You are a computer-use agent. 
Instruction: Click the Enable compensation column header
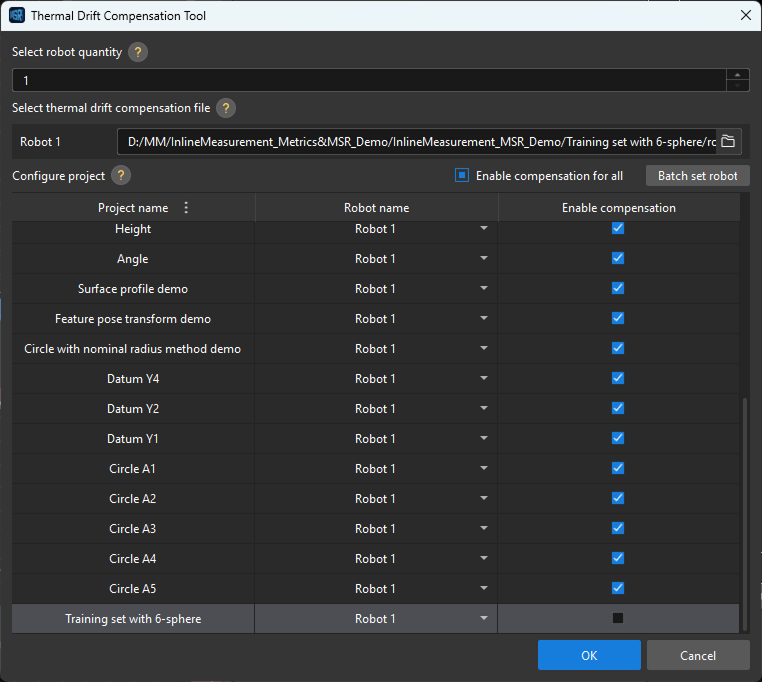(618, 208)
